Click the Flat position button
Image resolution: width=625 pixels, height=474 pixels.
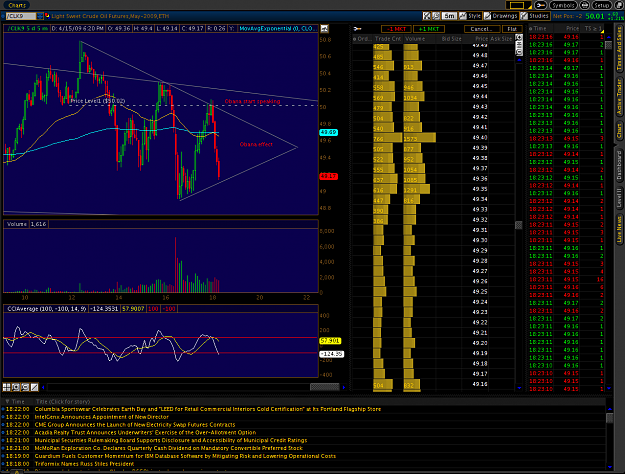[x=512, y=29]
